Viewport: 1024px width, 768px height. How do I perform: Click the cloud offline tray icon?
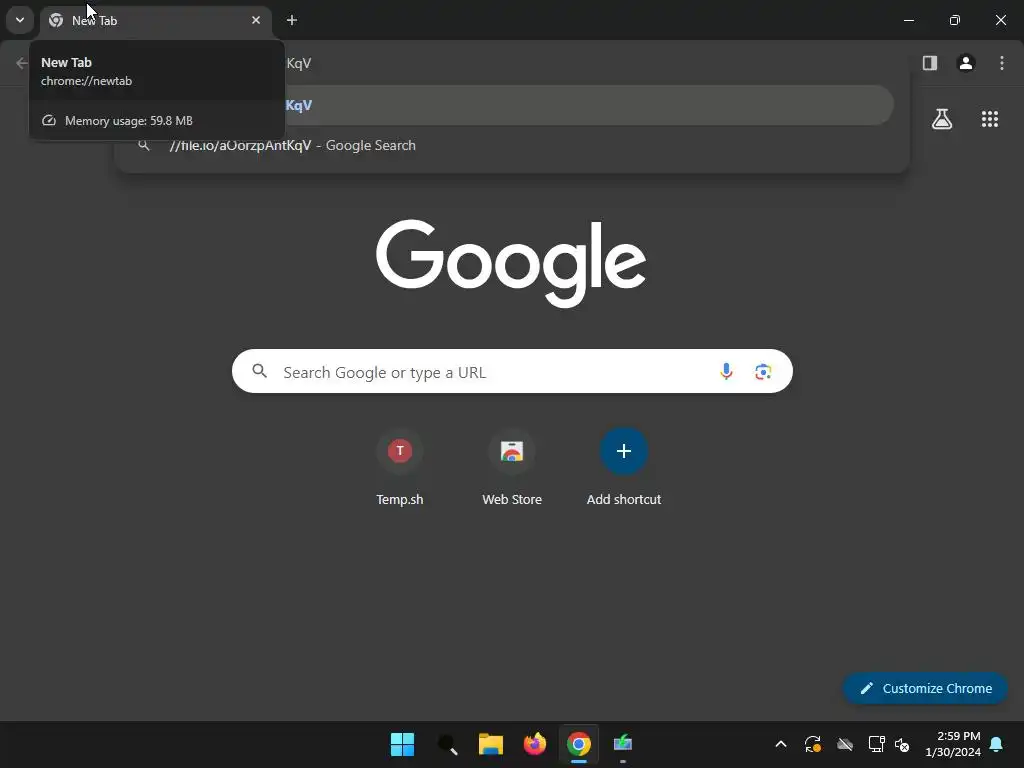[x=845, y=744]
